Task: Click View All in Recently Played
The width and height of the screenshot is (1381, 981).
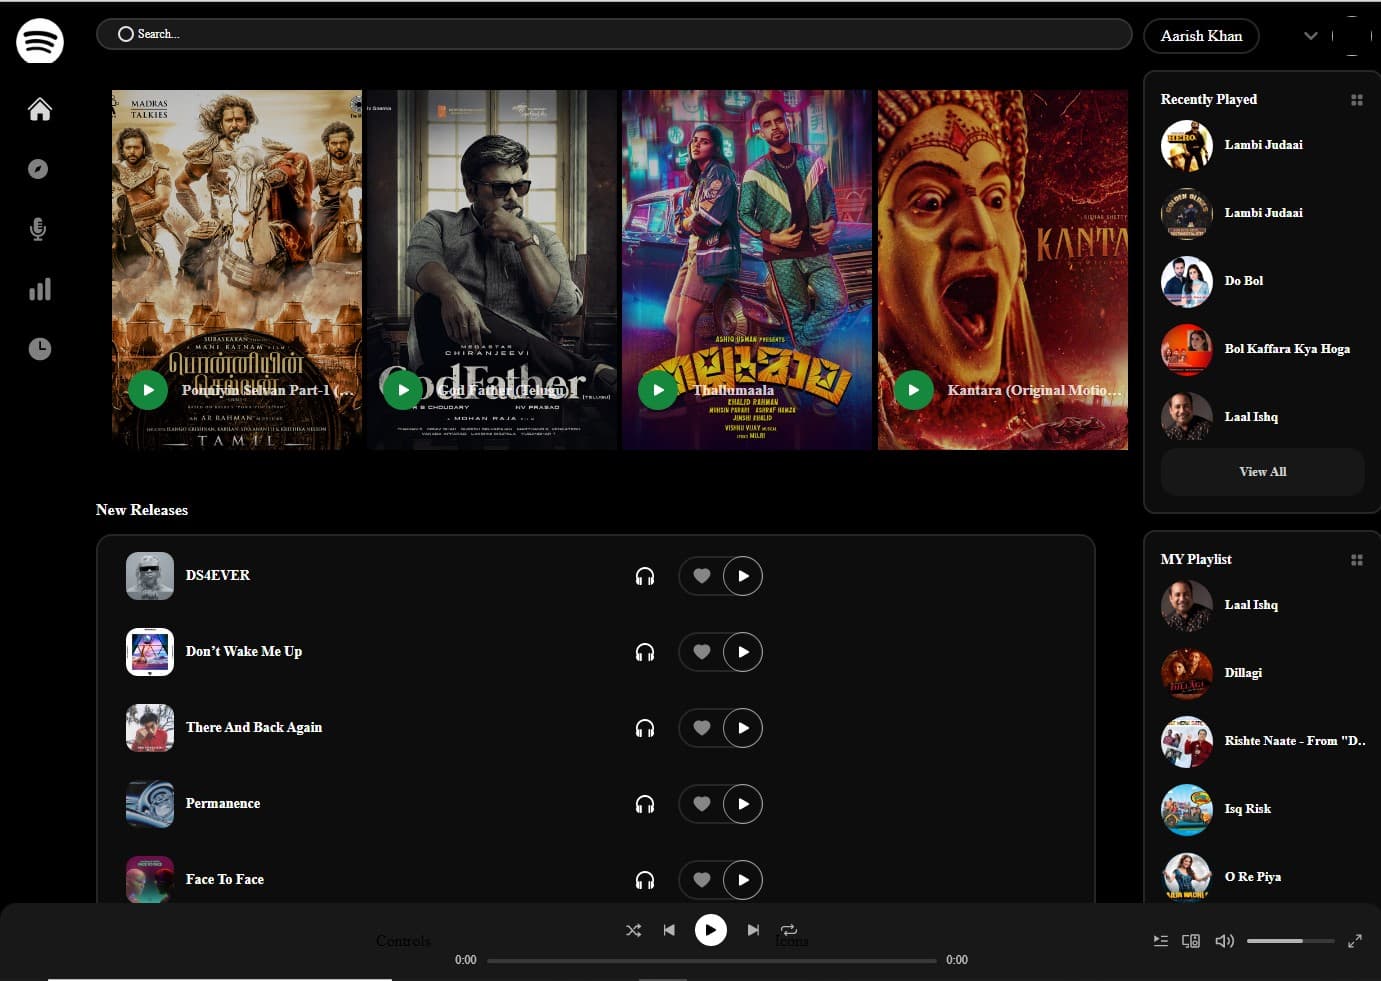Action: [1263, 472]
